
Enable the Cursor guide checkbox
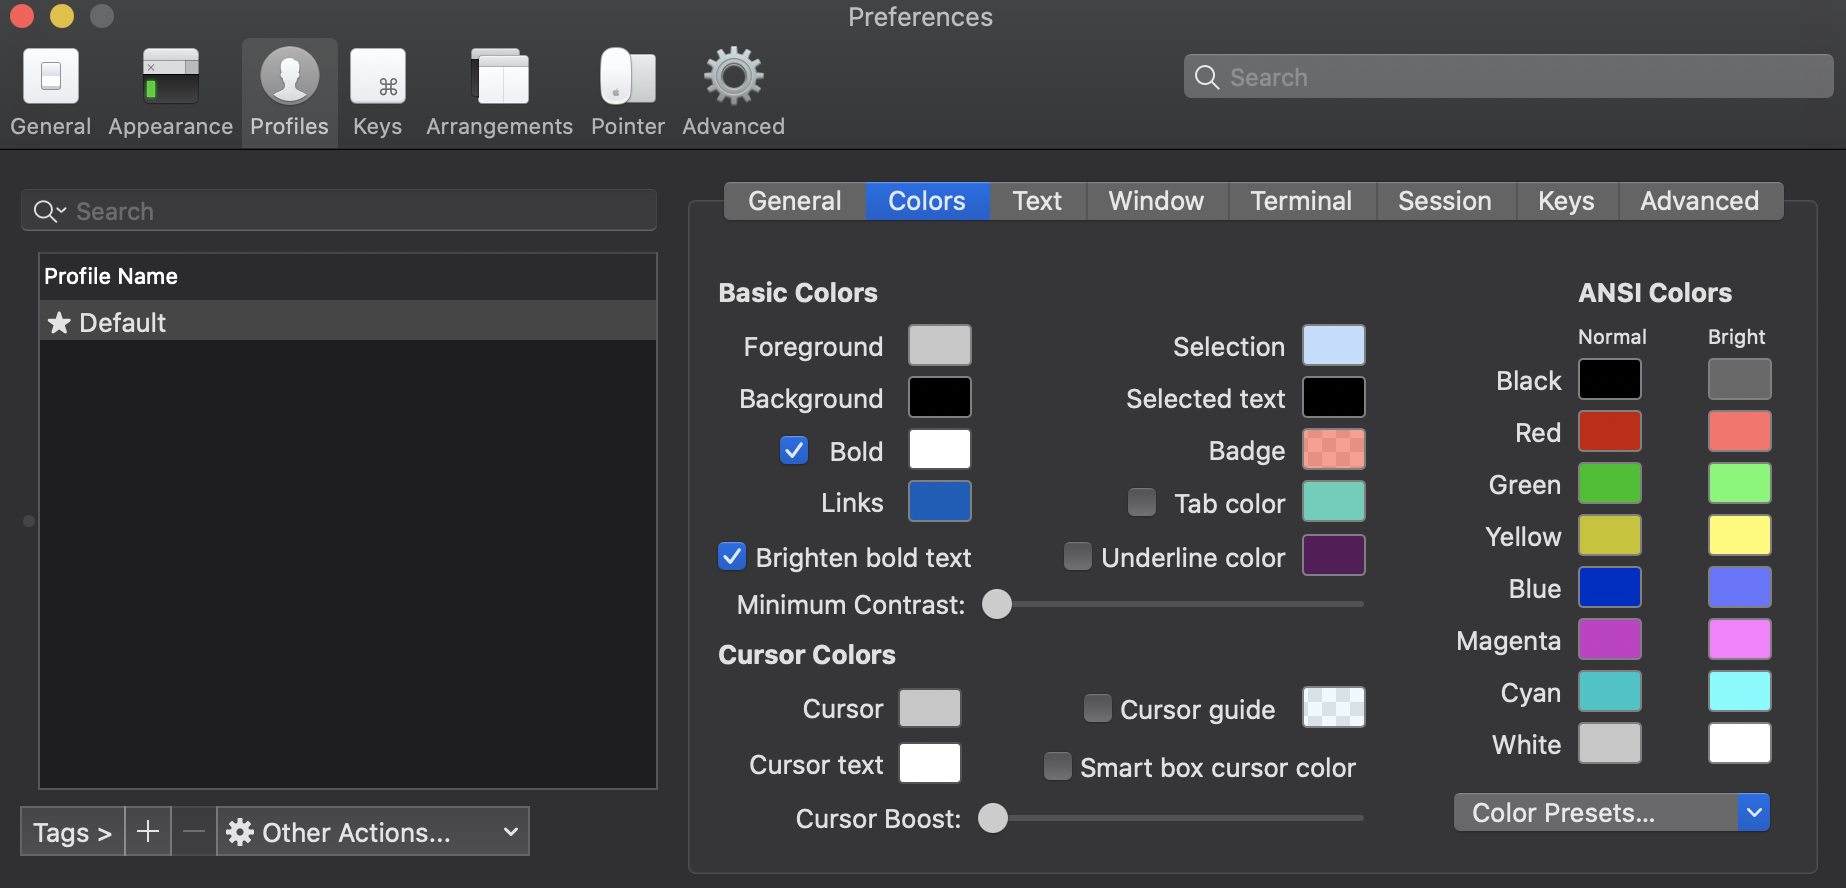coord(1098,708)
